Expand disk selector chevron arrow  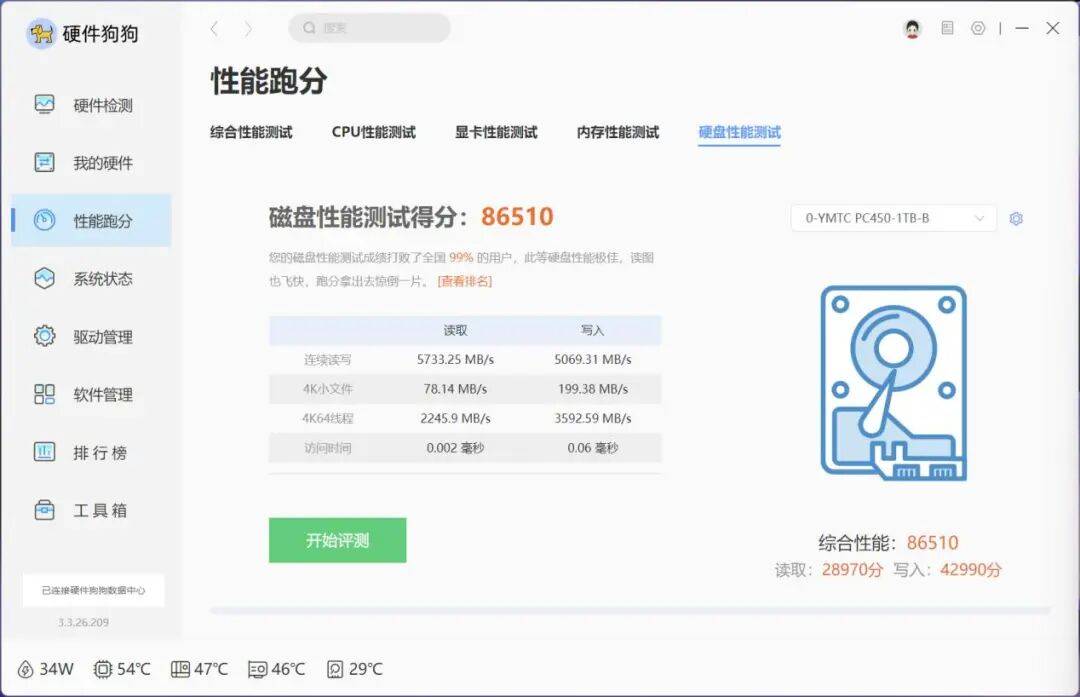coord(979,218)
